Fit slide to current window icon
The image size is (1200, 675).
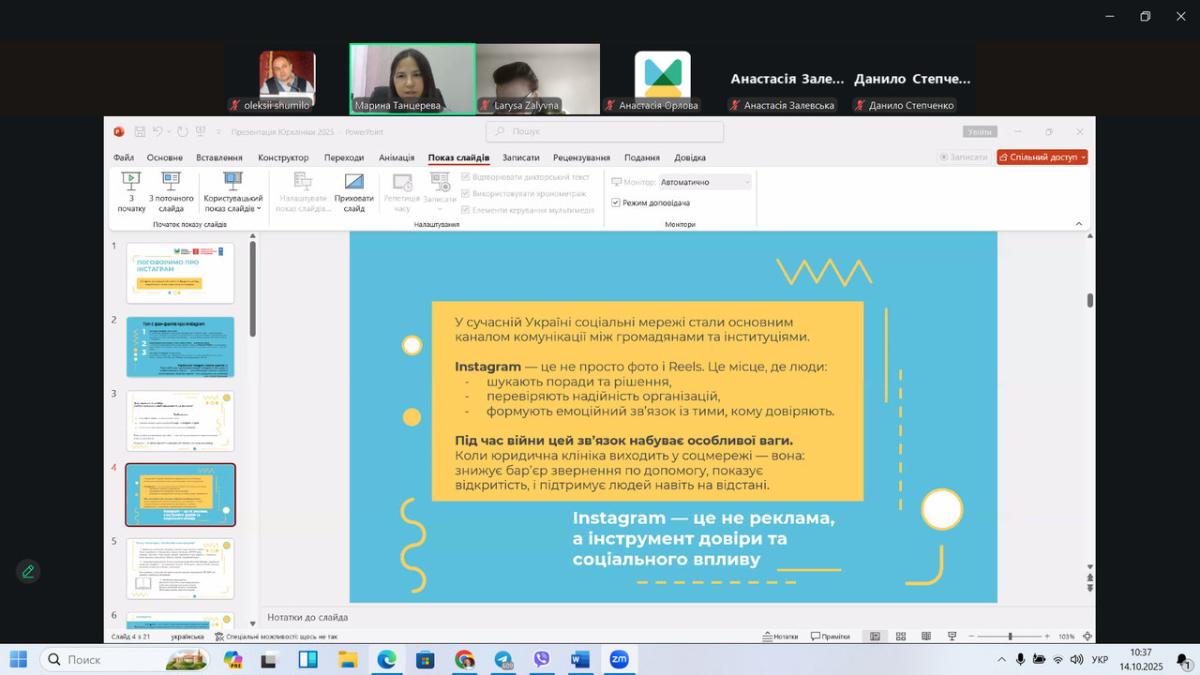point(1084,636)
